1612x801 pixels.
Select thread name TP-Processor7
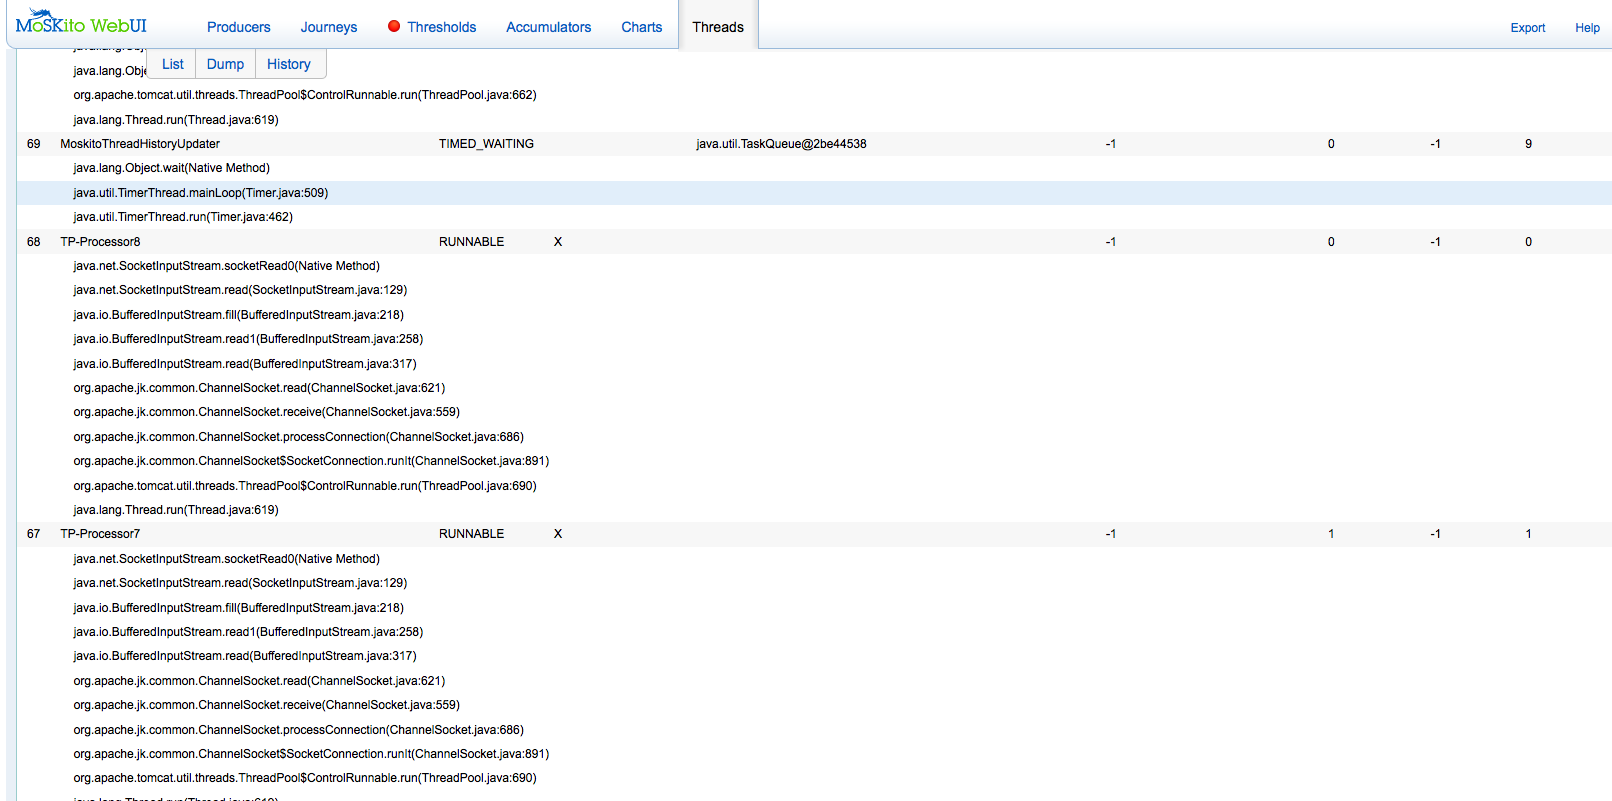coord(100,534)
